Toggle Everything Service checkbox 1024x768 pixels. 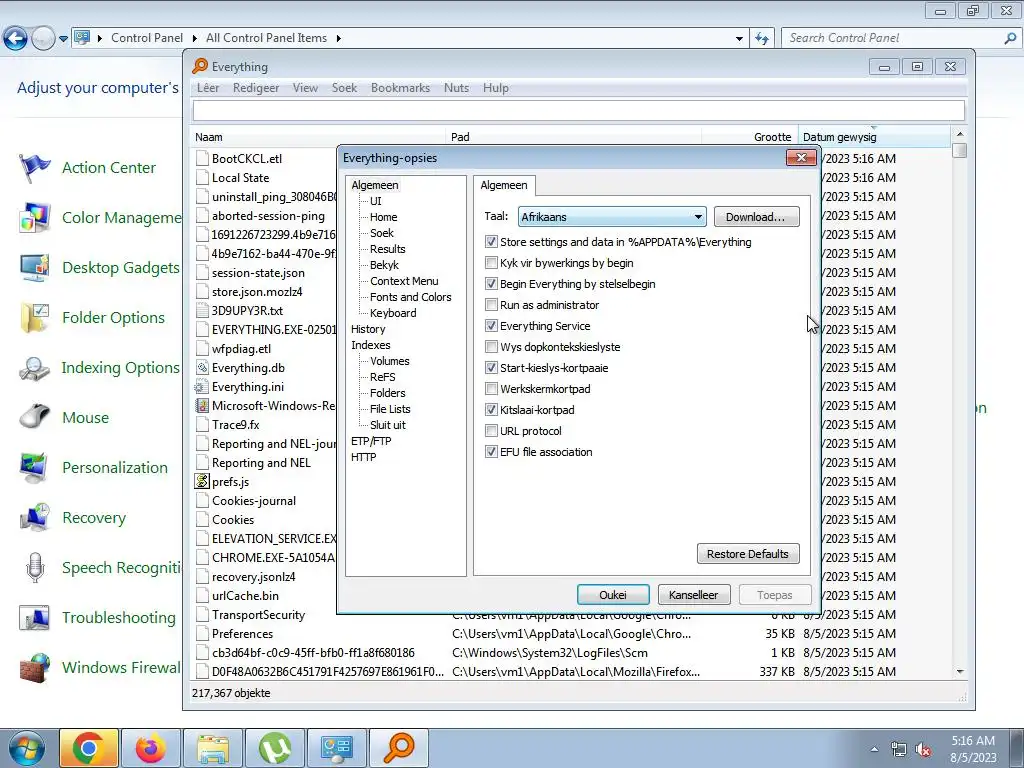click(x=491, y=326)
